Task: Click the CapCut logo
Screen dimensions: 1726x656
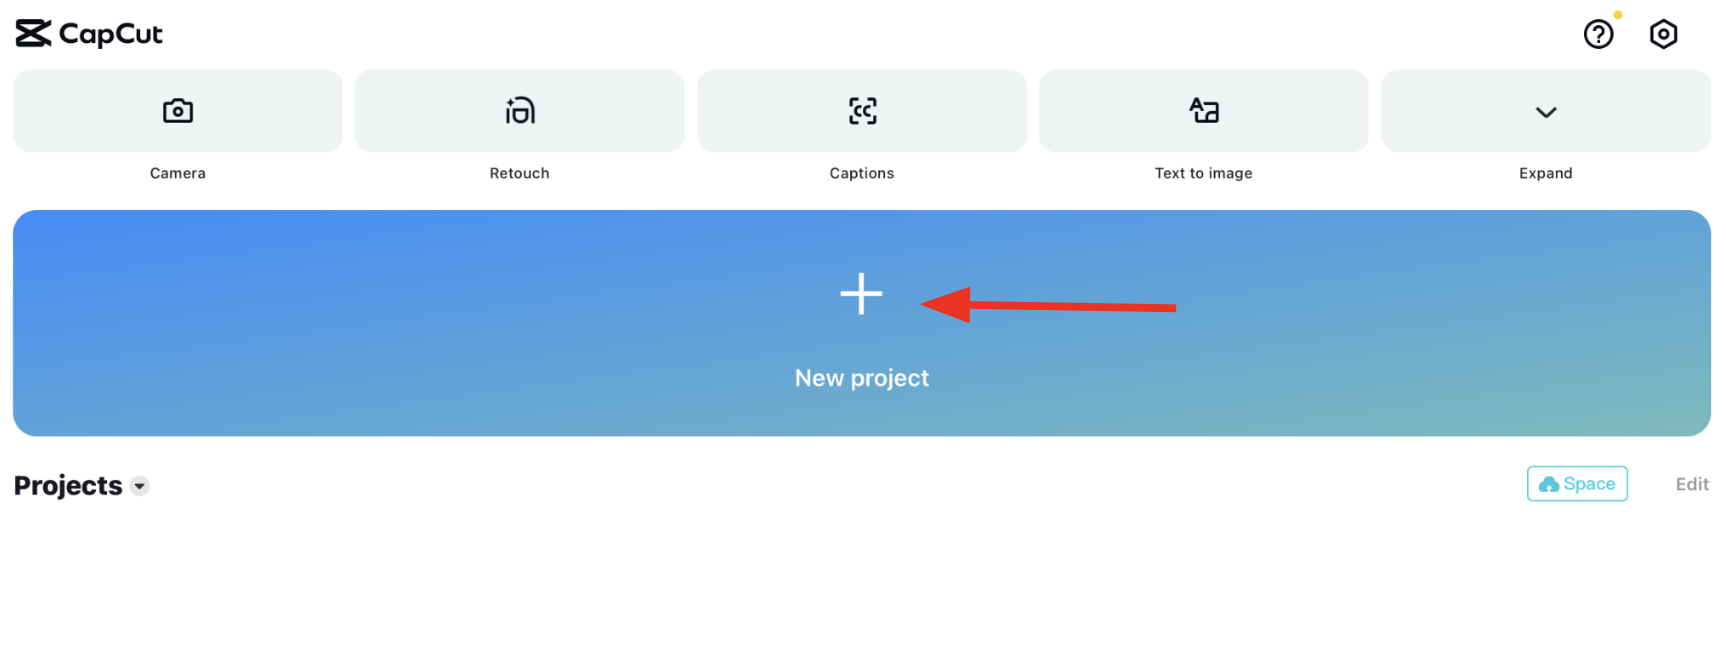Action: [88, 33]
